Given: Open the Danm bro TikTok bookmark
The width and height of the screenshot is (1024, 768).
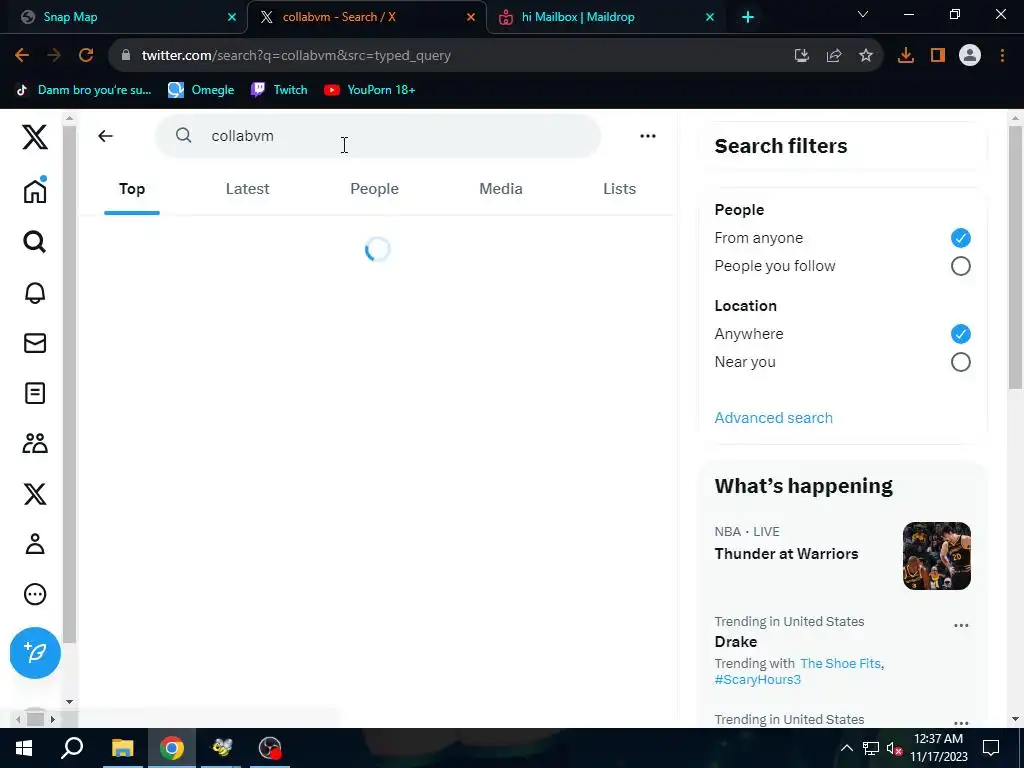Looking at the screenshot, I should 83,89.
